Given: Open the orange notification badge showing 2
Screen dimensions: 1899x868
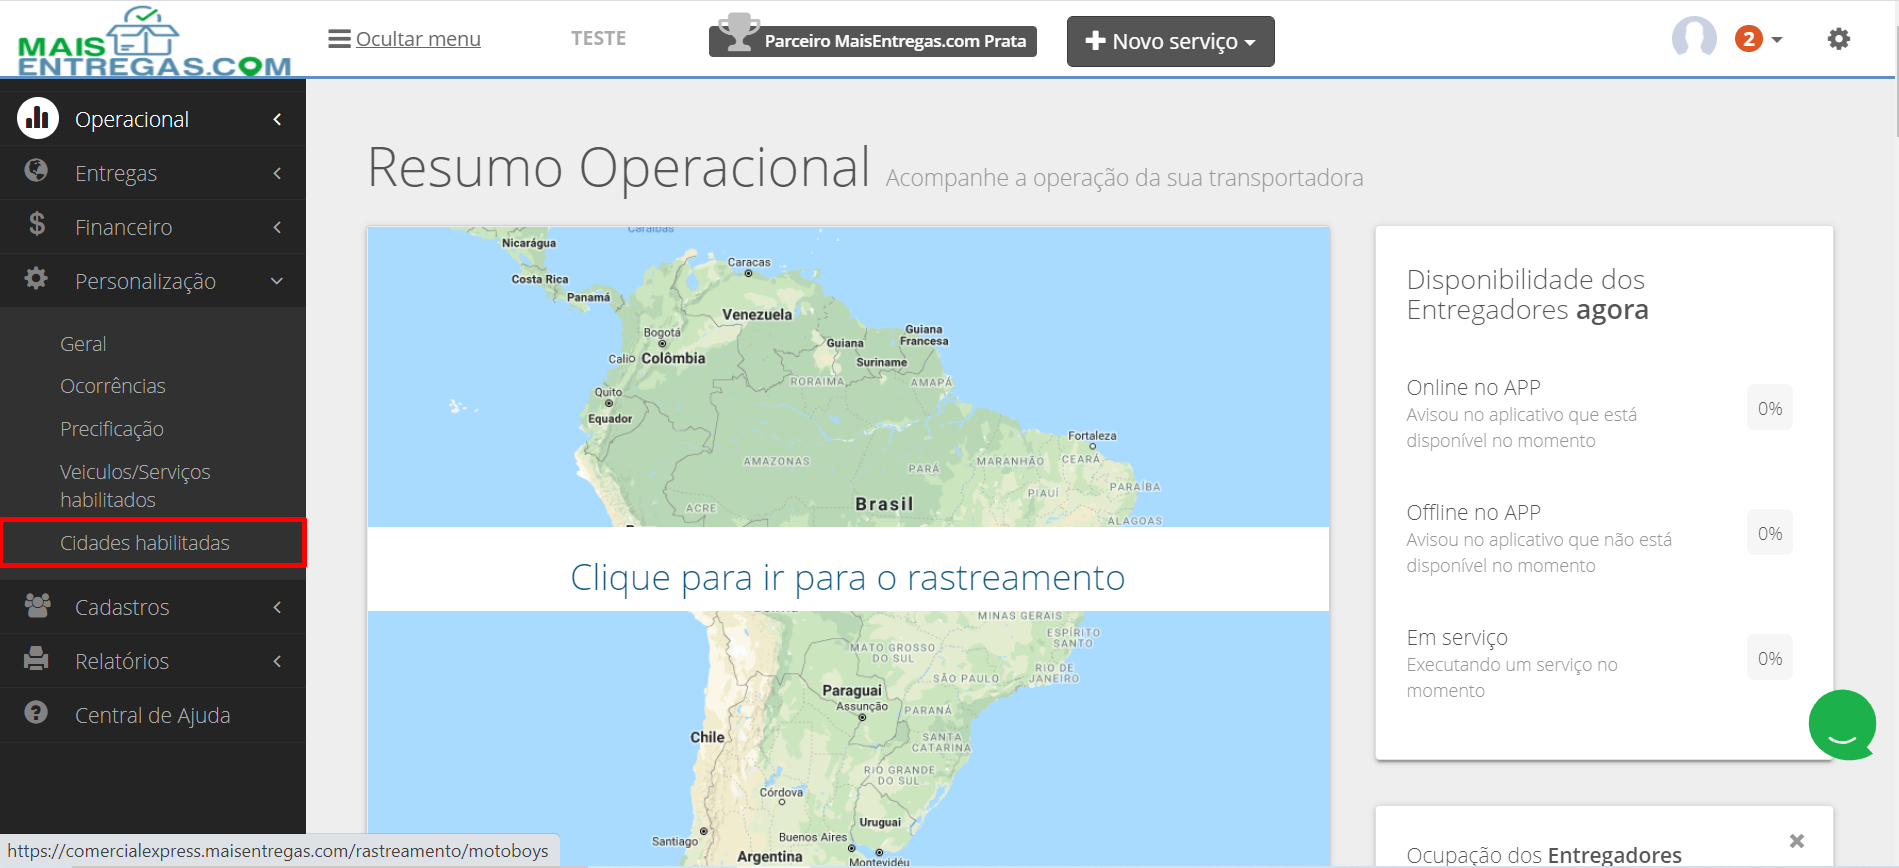Looking at the screenshot, I should tap(1748, 39).
